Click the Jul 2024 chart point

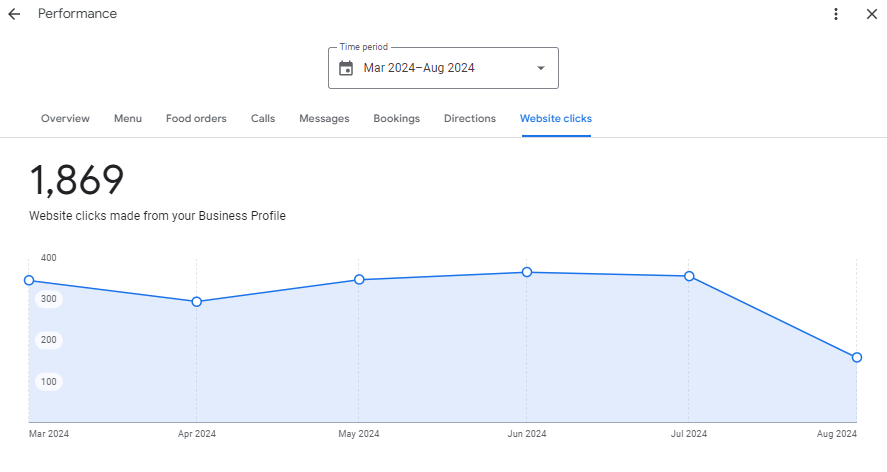pyautogui.click(x=689, y=276)
